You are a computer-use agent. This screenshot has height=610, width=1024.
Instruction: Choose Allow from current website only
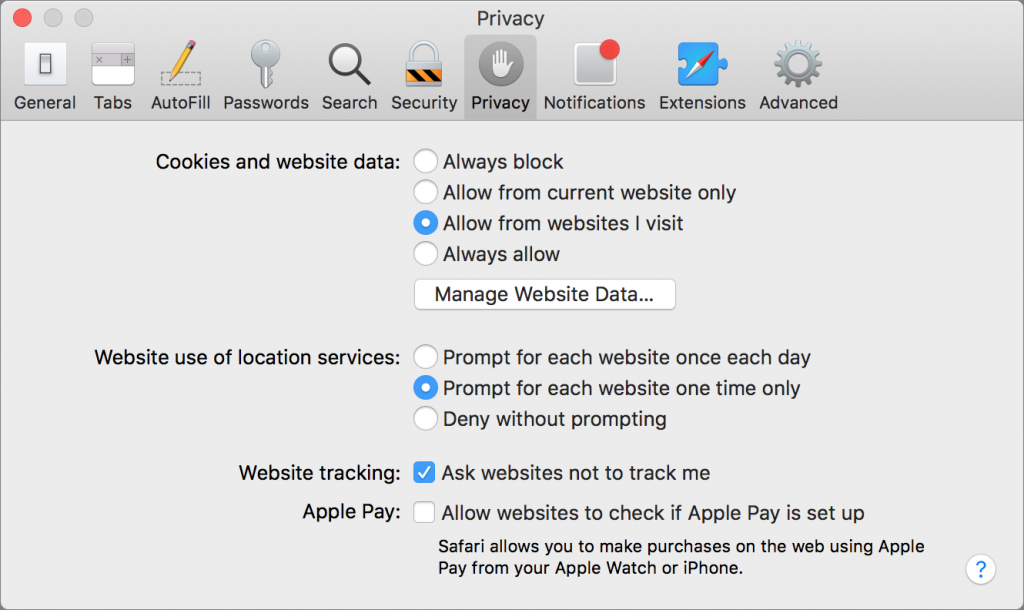426,192
